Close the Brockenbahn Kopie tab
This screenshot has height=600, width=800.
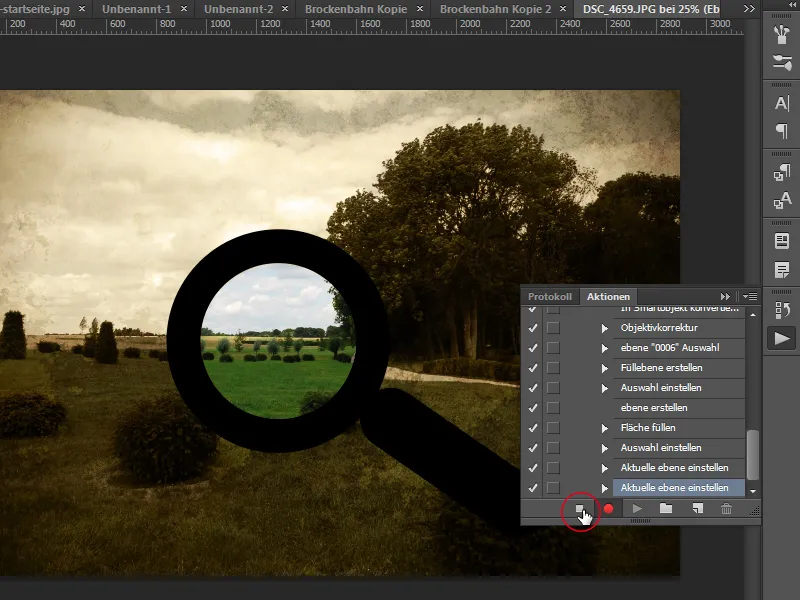[419, 9]
